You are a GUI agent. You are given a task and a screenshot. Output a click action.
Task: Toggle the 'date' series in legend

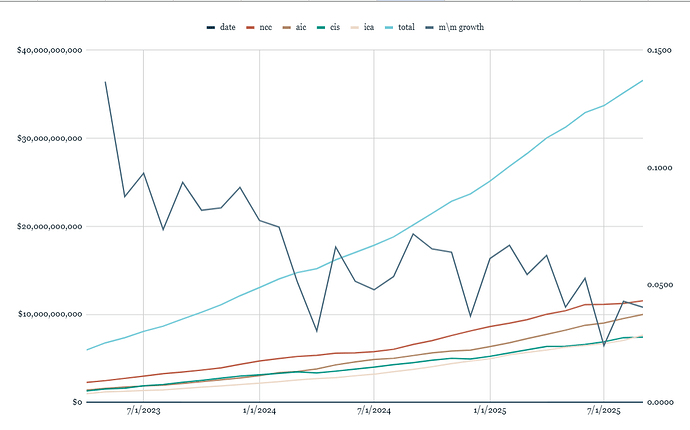[x=227, y=27]
